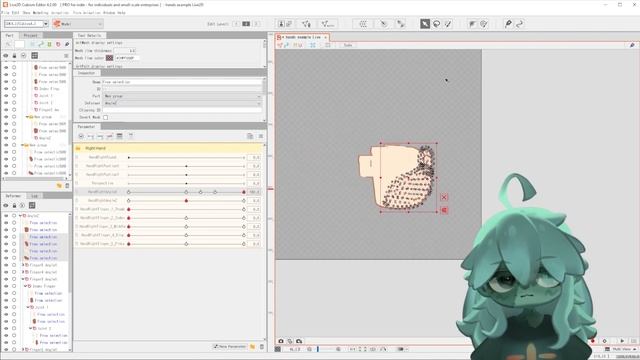Click the mesh edit tool icon

click(307, 24)
